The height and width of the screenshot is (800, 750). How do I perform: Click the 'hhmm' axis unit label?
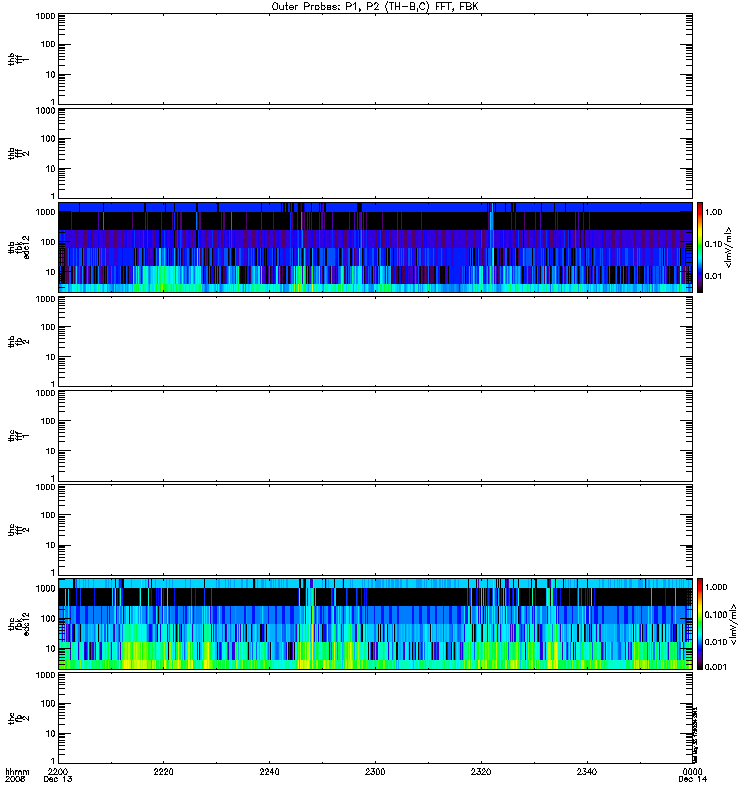[x=17, y=771]
